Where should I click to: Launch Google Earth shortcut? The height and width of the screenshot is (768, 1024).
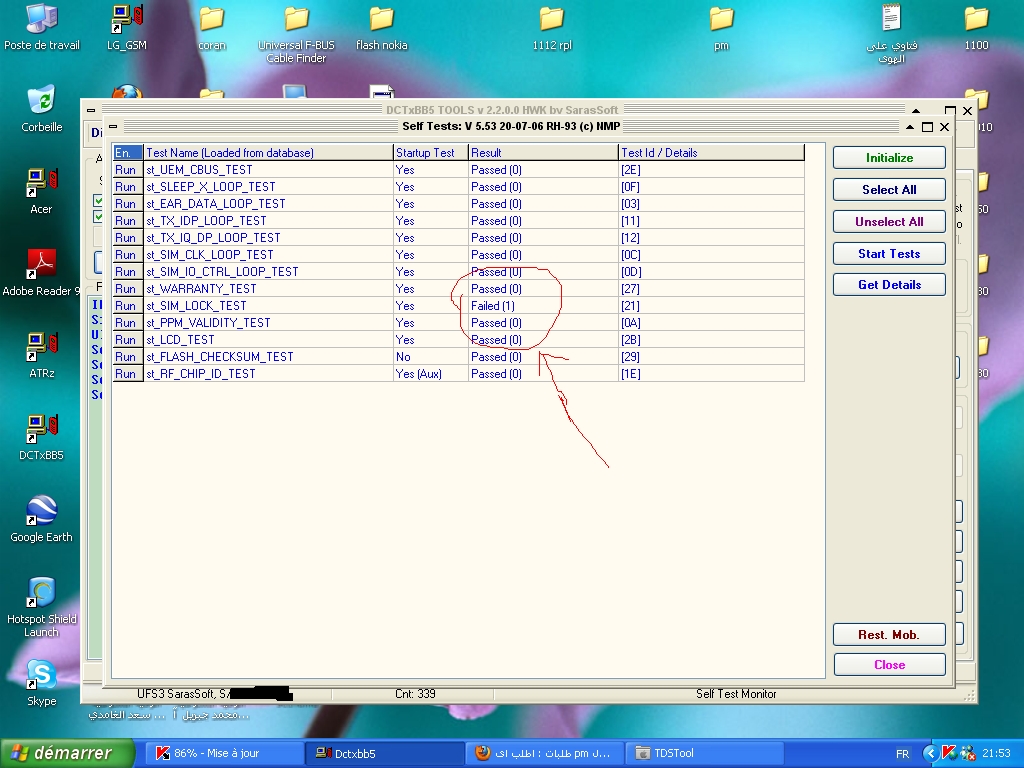[41, 519]
